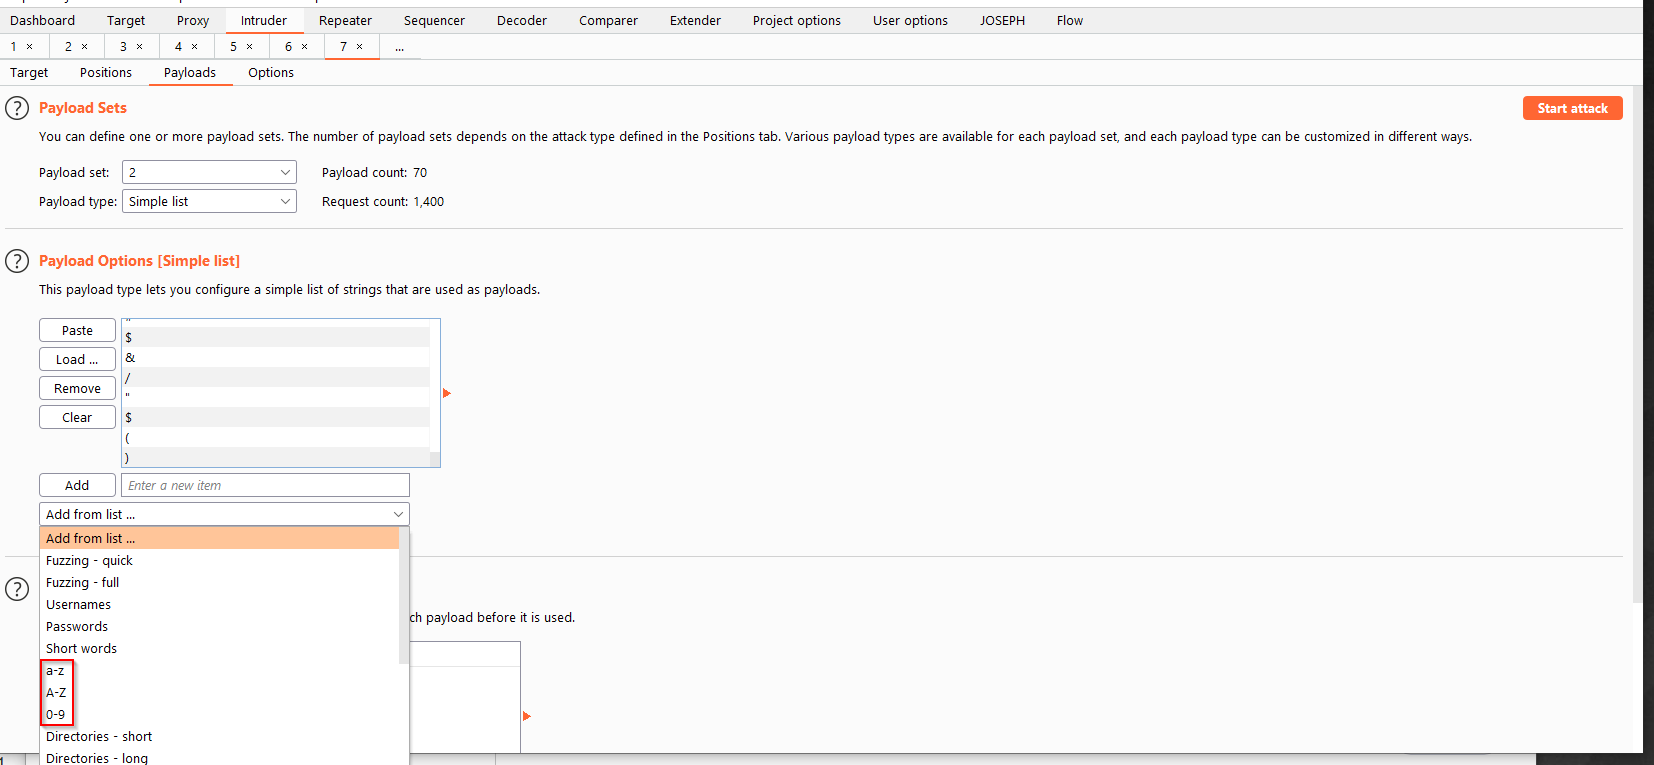Open Payload Options help icon
This screenshot has height=765, width=1654.
click(17, 261)
